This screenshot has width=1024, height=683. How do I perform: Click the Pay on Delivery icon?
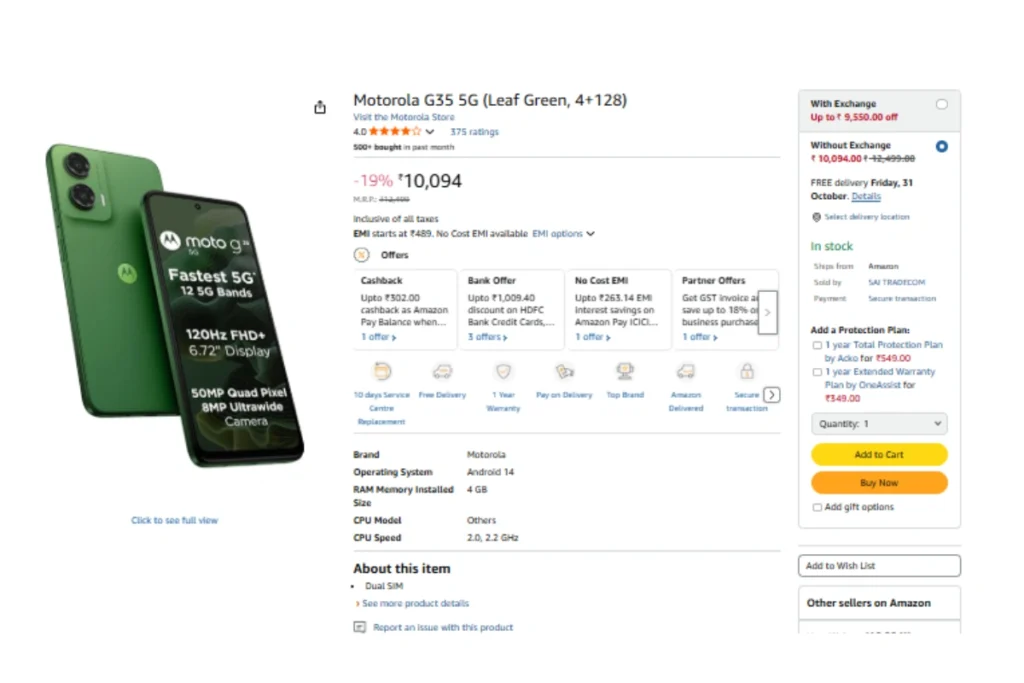[x=564, y=372]
